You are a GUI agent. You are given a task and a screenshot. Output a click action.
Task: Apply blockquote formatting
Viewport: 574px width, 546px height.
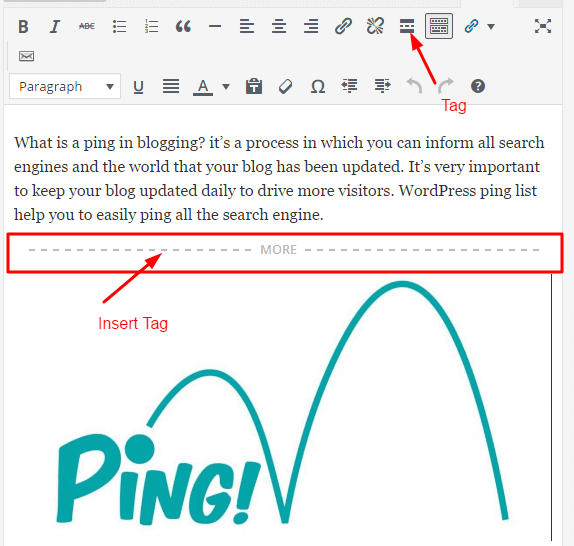(x=183, y=26)
